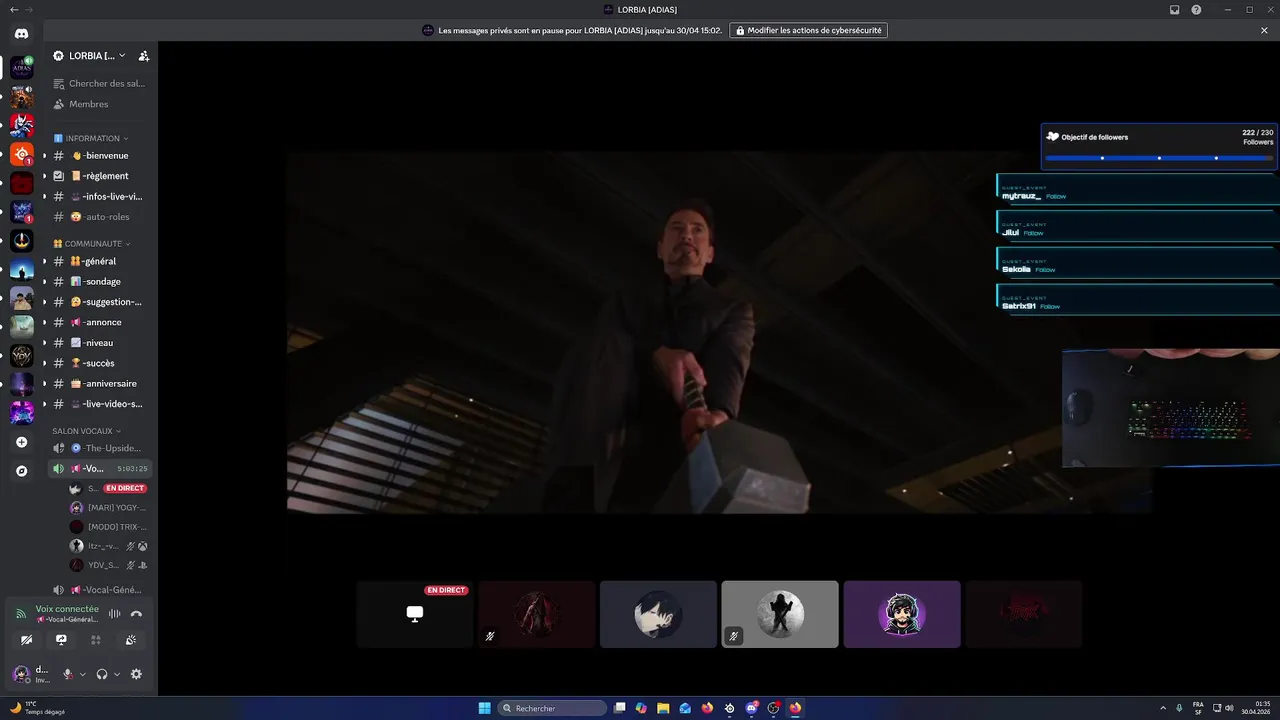Open User Settings gear icon
The width and height of the screenshot is (1280, 720).
click(136, 674)
